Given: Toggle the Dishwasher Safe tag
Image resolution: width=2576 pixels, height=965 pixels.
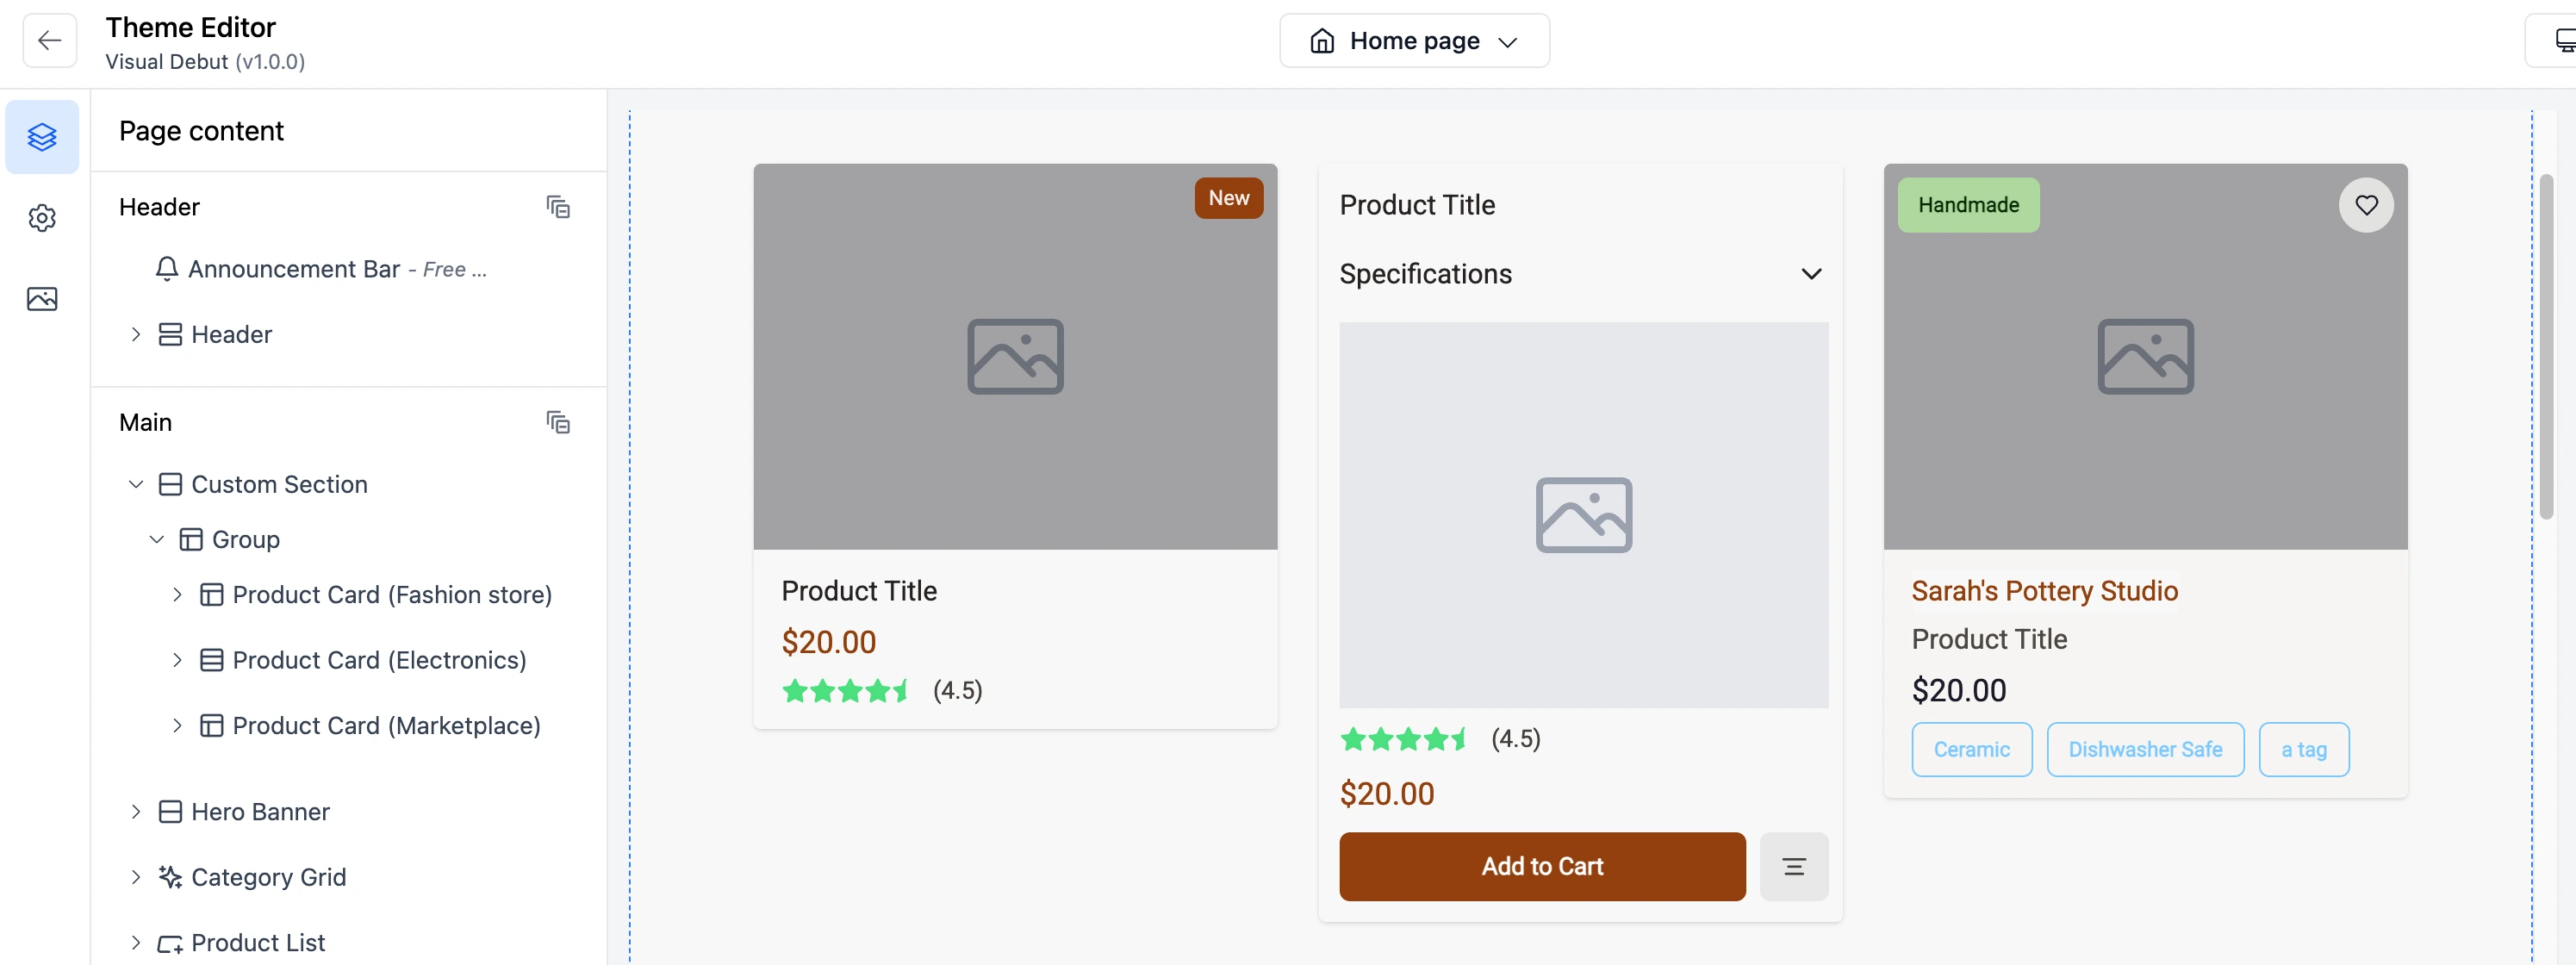Looking at the screenshot, I should (2145, 749).
